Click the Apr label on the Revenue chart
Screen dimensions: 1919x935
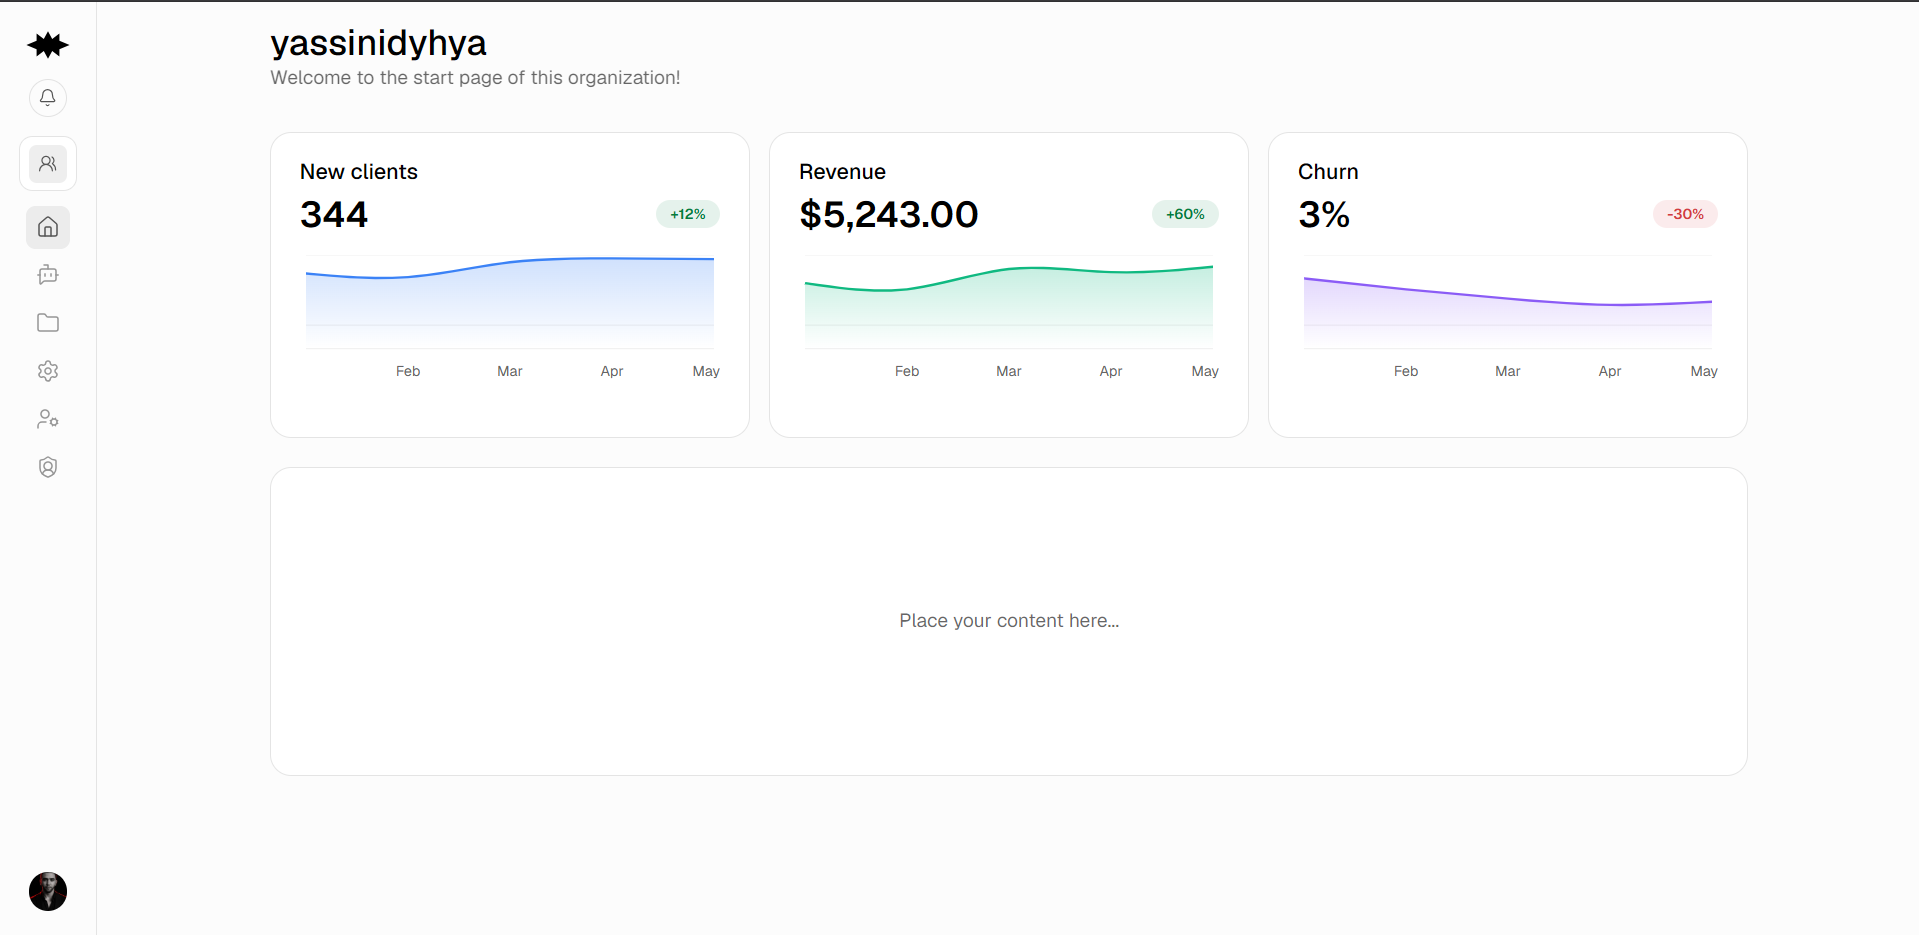1111,371
